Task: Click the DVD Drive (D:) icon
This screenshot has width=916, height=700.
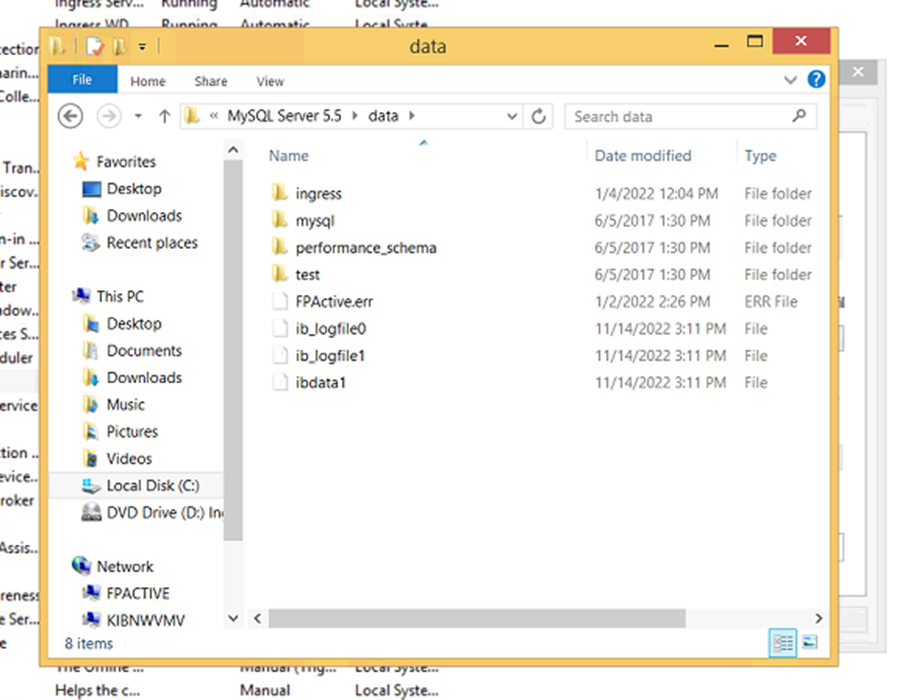Action: click(91, 512)
